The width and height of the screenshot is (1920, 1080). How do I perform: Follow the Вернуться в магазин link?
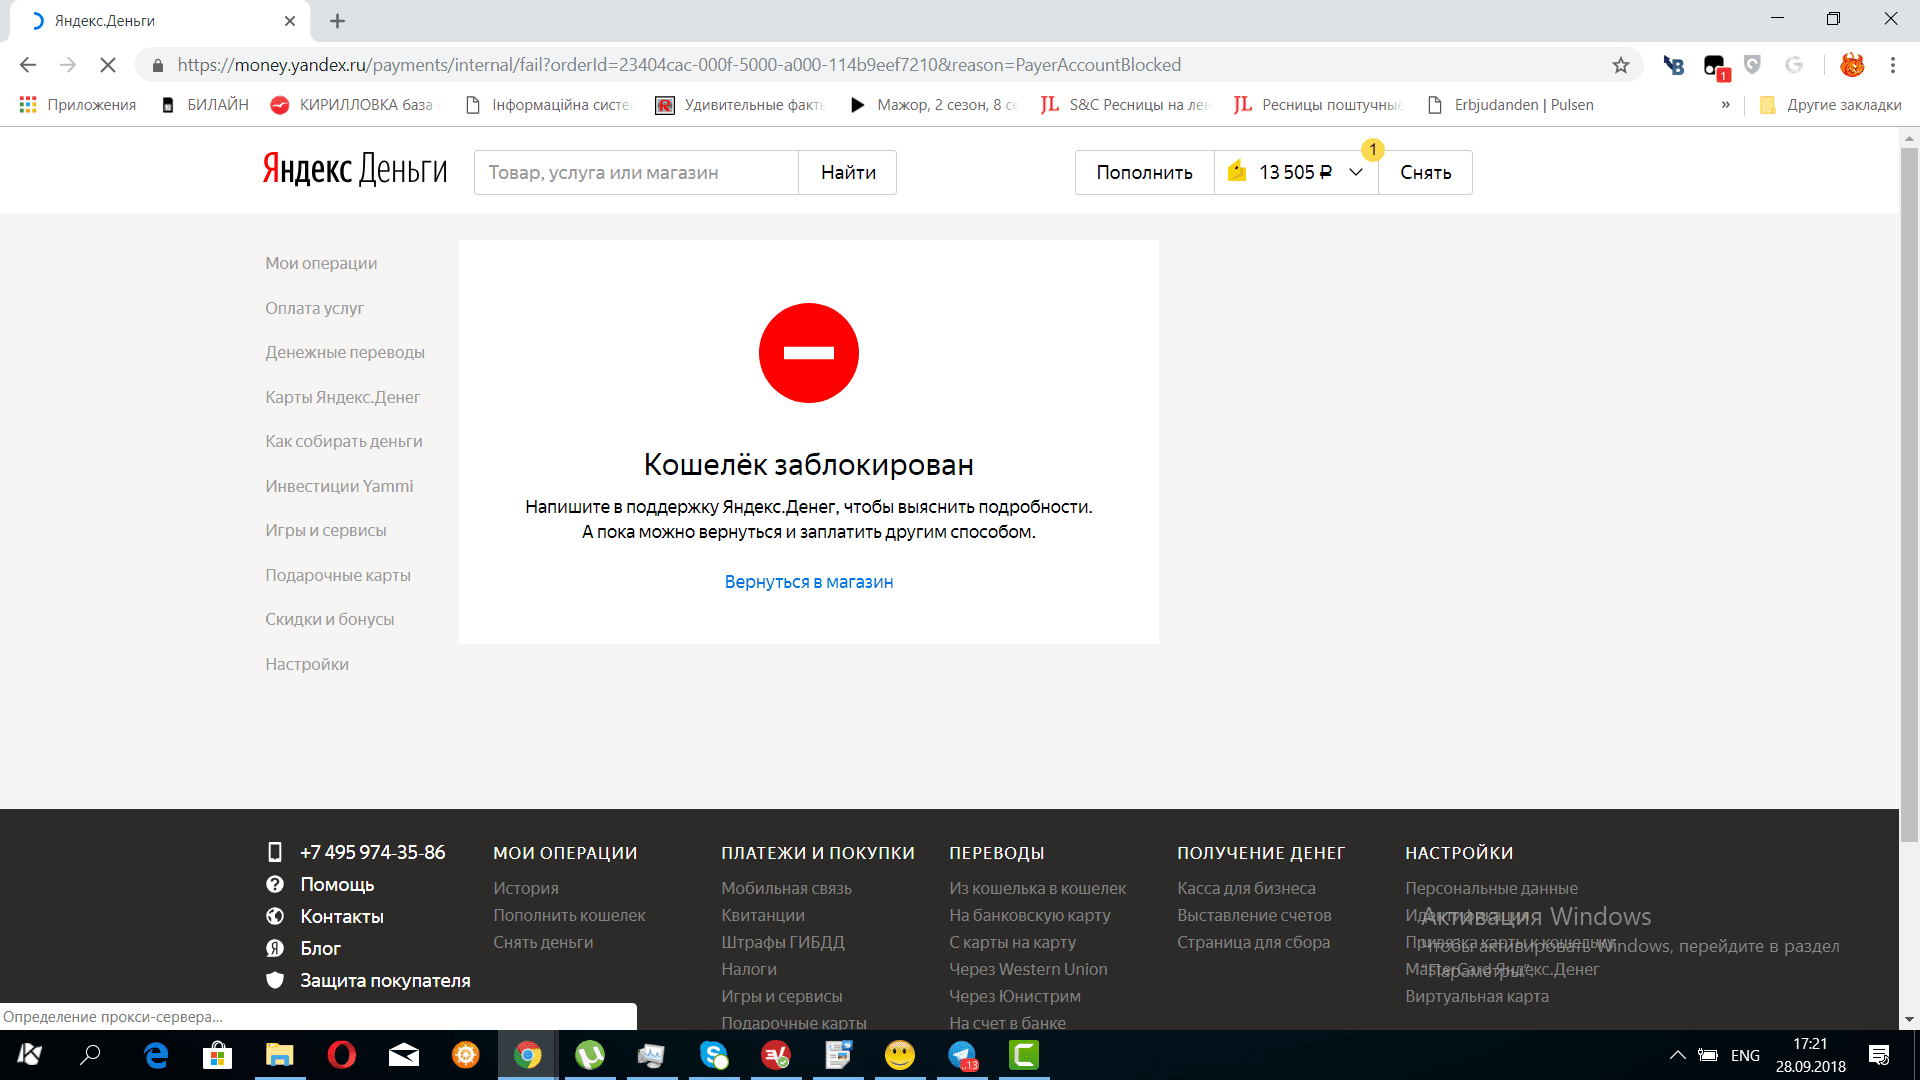[808, 582]
